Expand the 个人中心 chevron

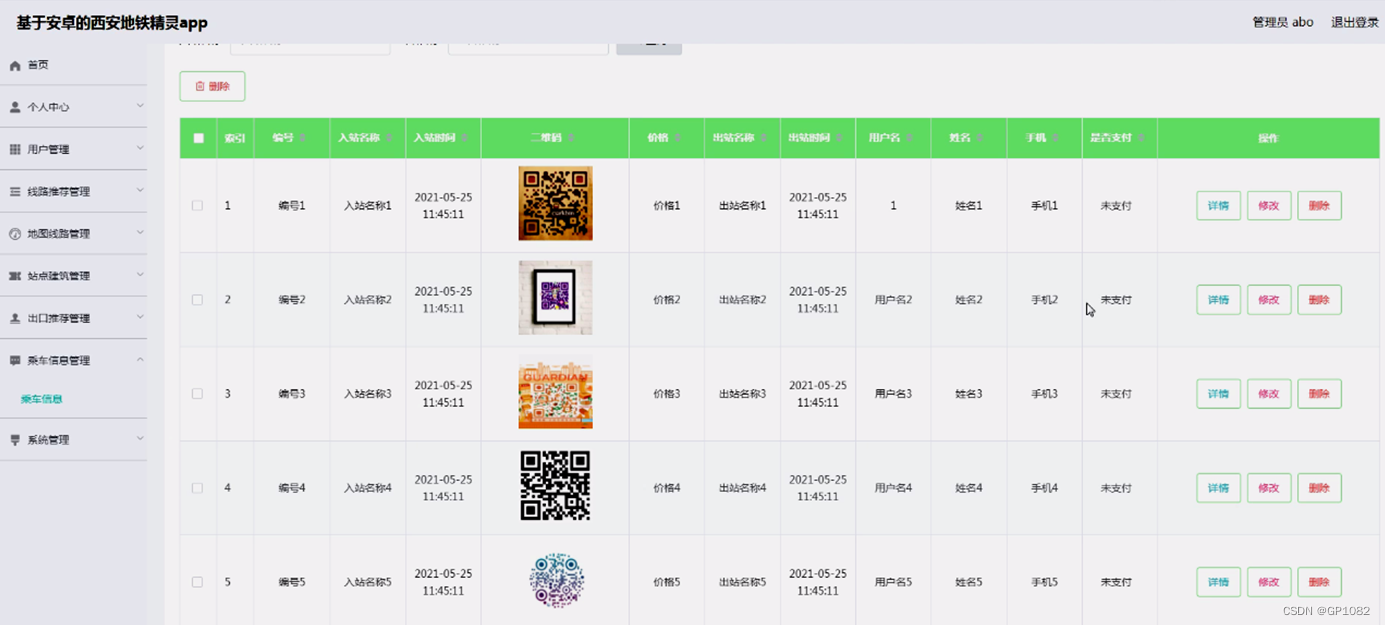pos(140,106)
